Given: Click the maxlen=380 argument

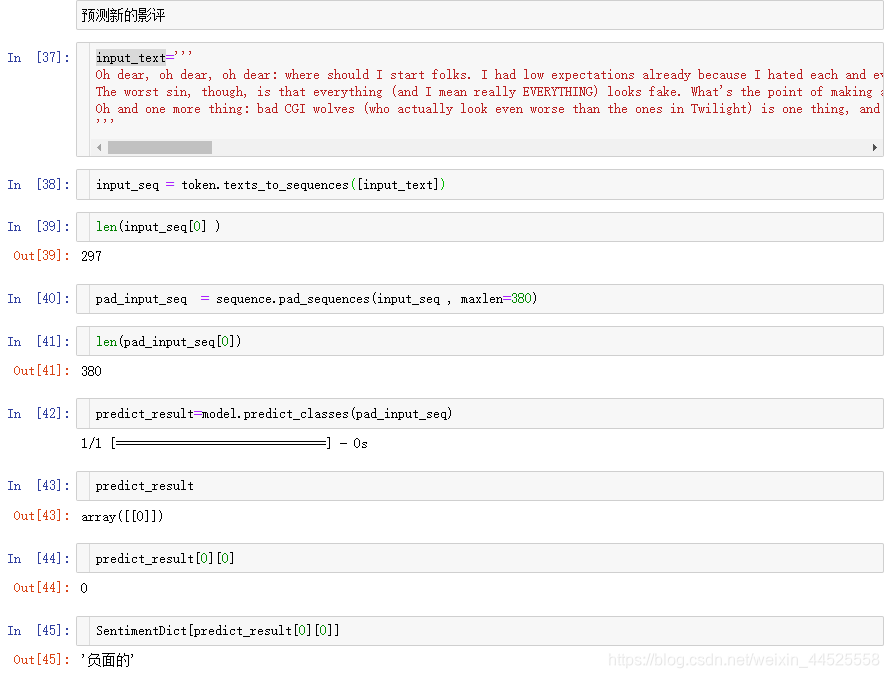Looking at the screenshot, I should (x=496, y=299).
